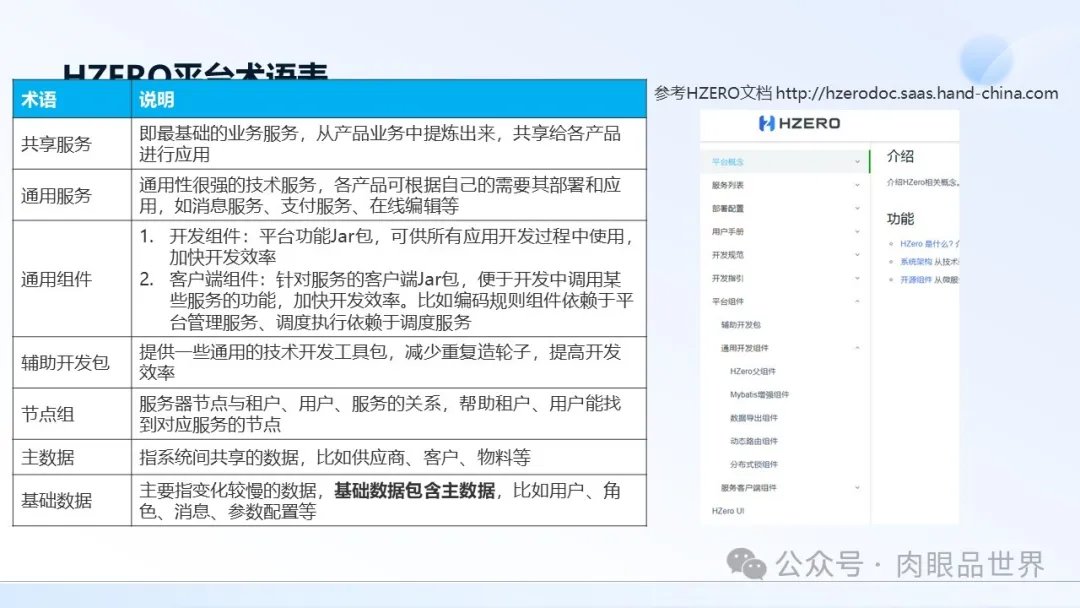Select 动态路由组件 in the sidebar
Image resolution: width=1080 pixels, height=608 pixels.
point(753,441)
